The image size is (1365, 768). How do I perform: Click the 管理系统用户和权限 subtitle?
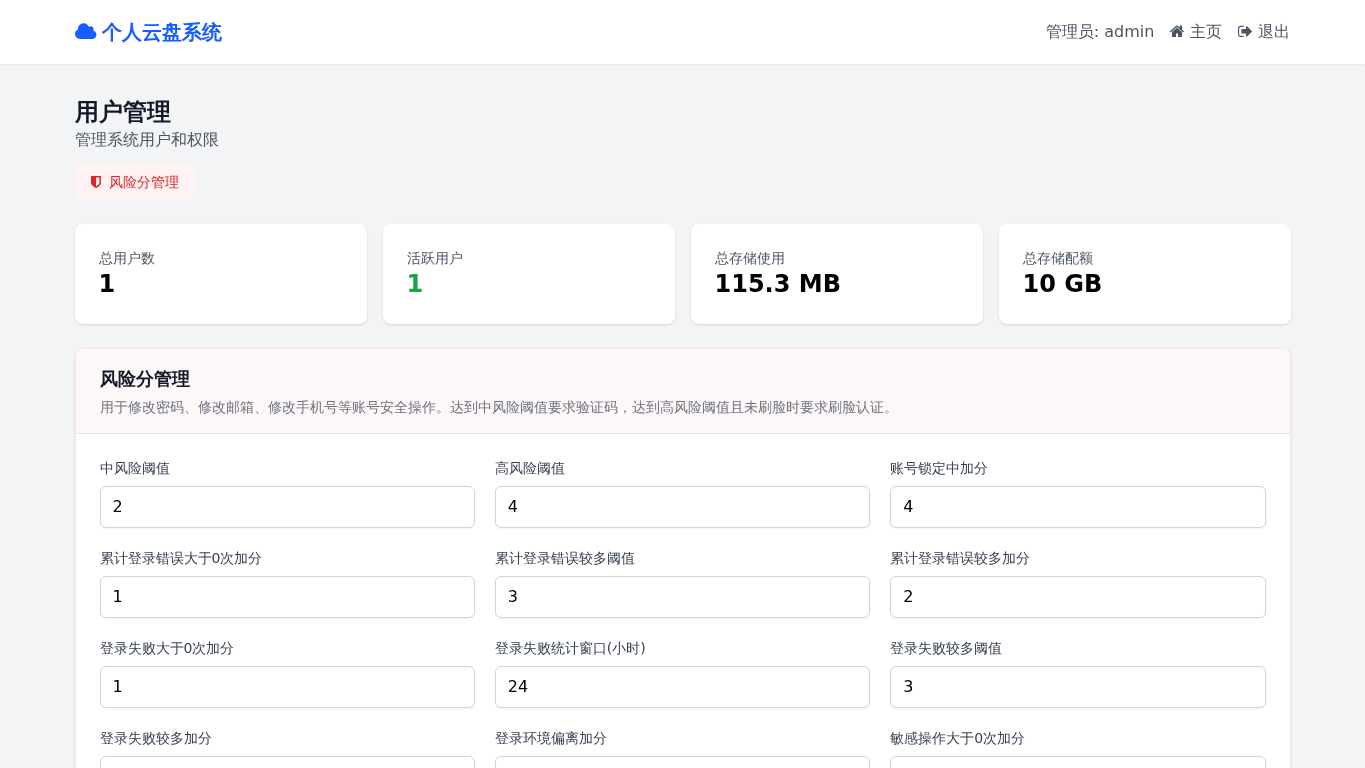pos(147,140)
